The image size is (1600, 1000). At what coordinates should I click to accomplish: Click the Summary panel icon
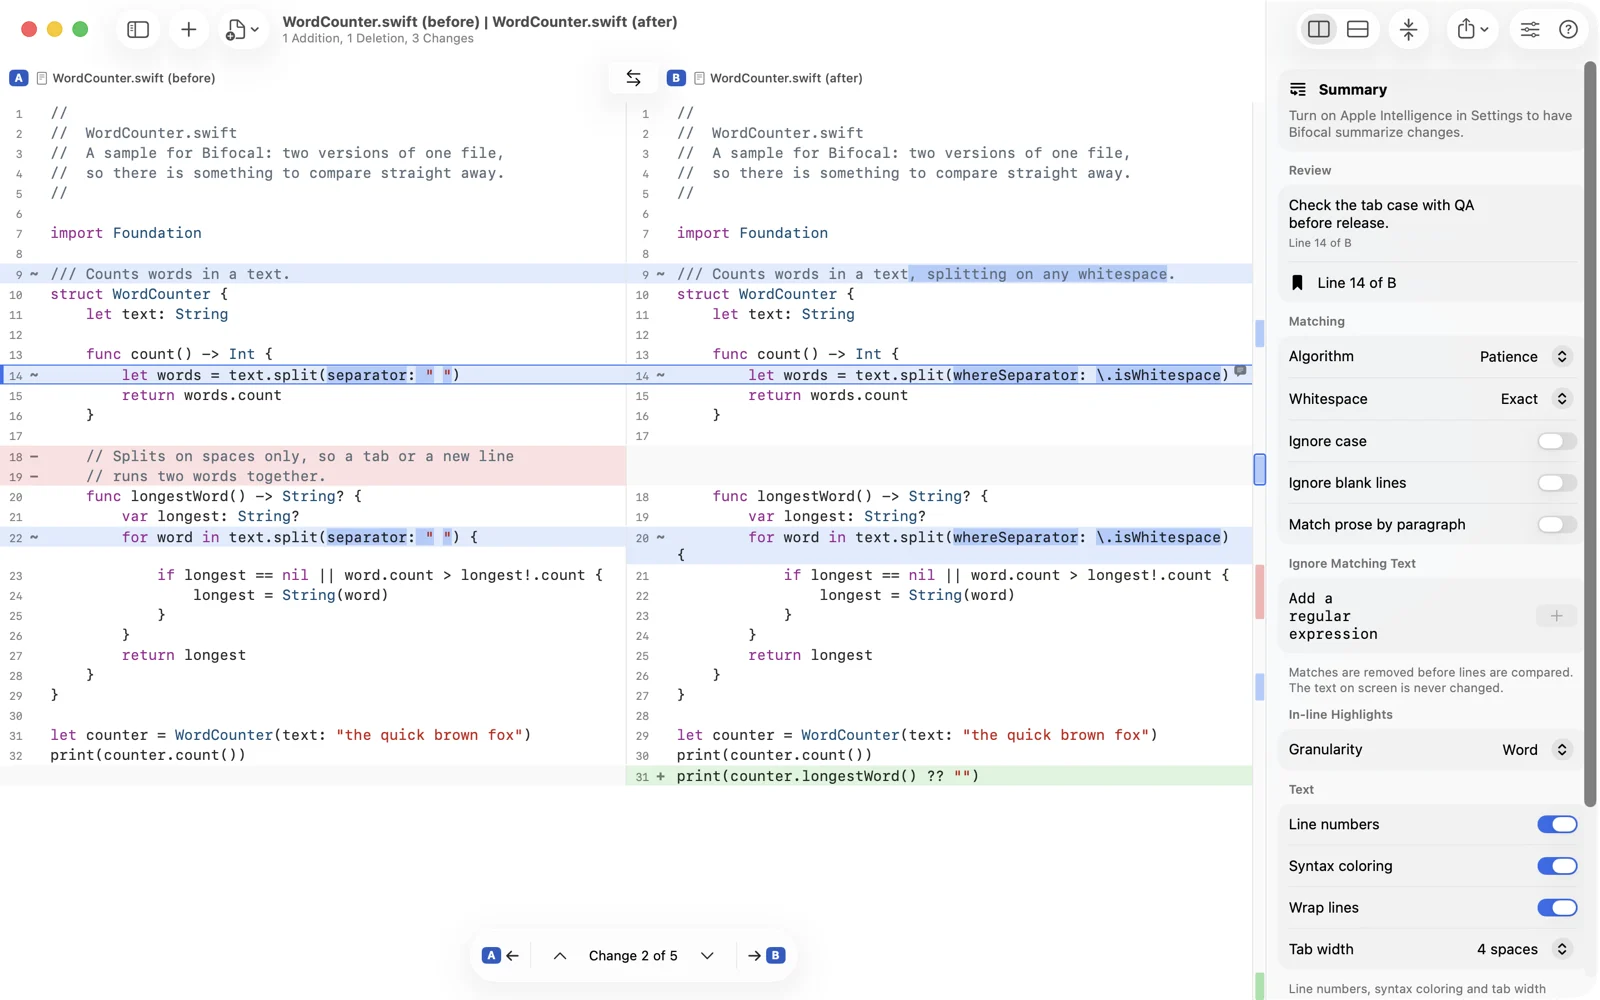pyautogui.click(x=1298, y=90)
